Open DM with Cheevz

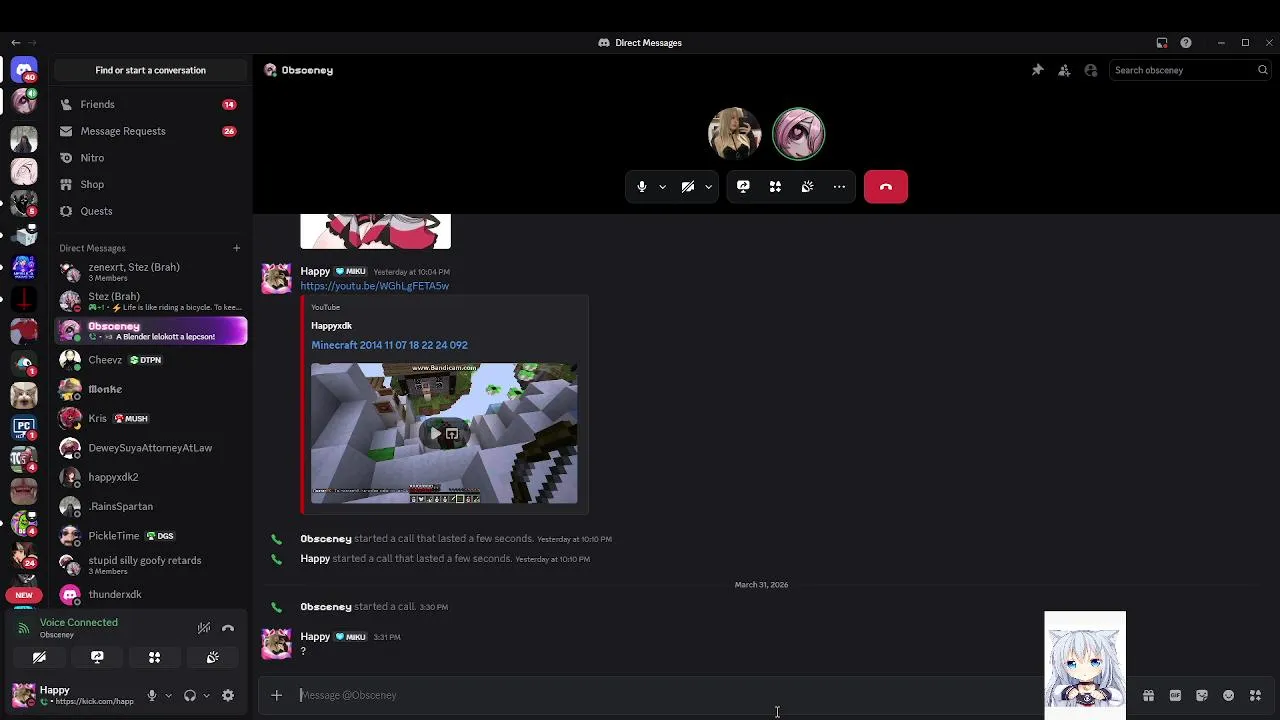click(150, 360)
